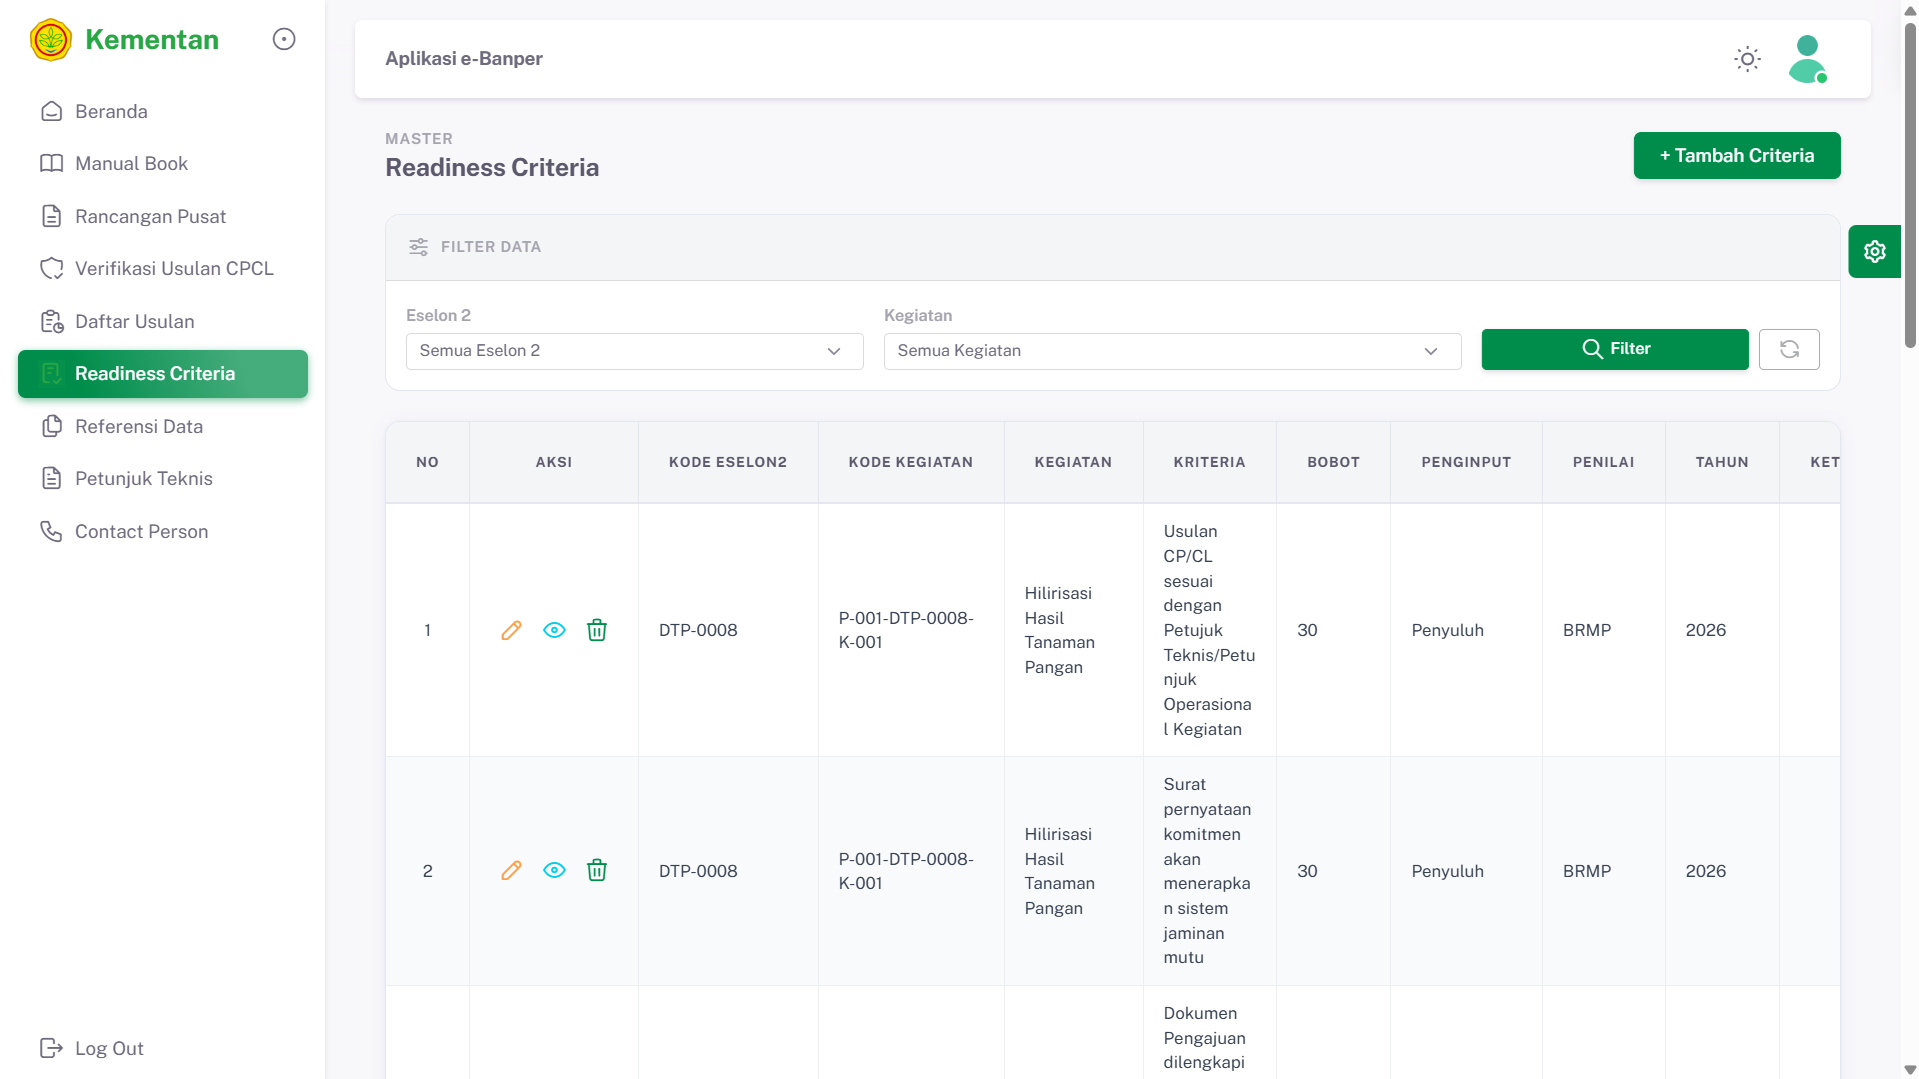
Task: Delete row 2 using the trash icon
Action: point(597,870)
